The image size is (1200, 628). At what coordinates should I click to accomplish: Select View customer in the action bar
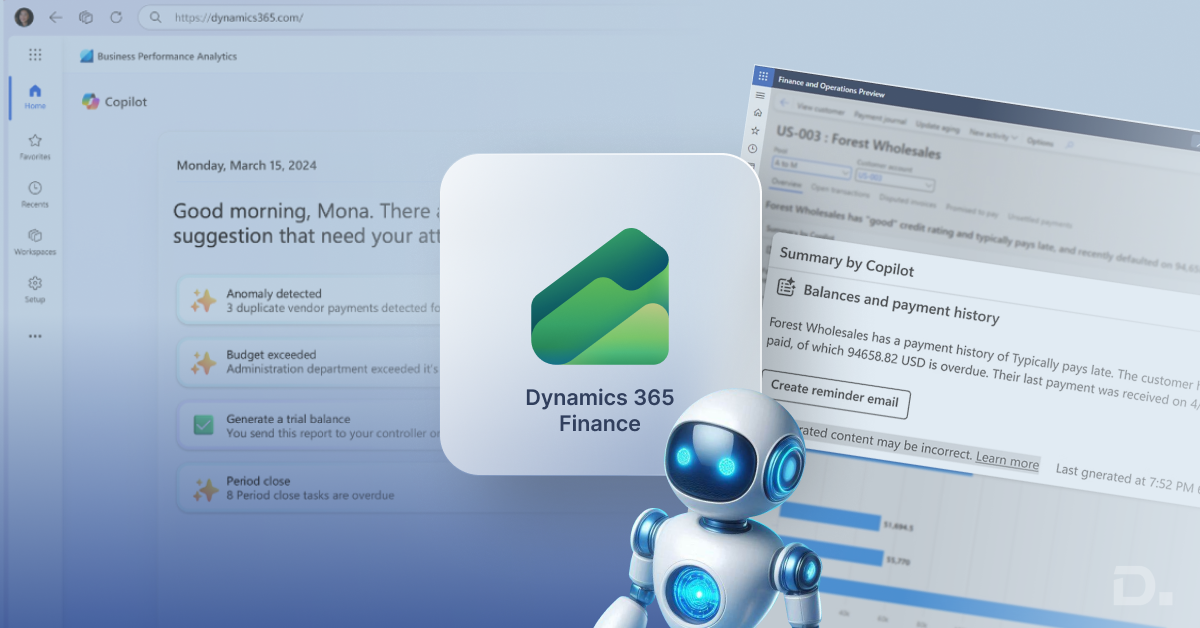(821, 109)
